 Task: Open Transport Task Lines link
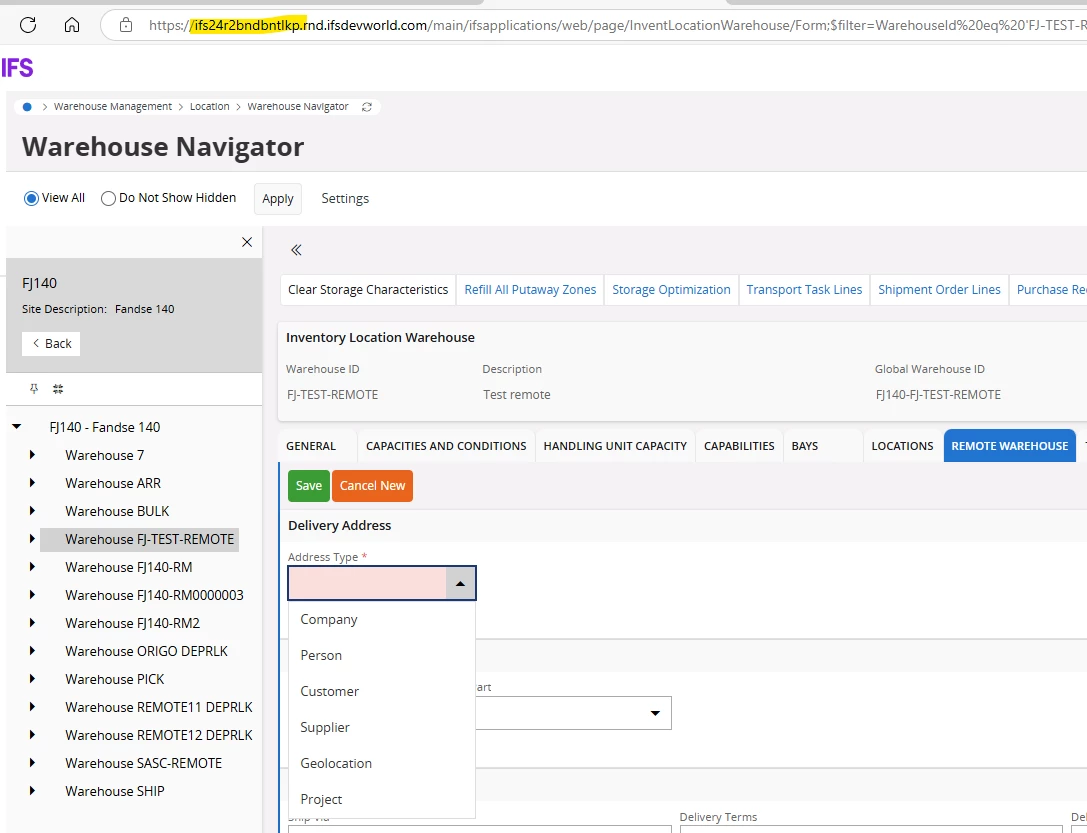tap(804, 290)
